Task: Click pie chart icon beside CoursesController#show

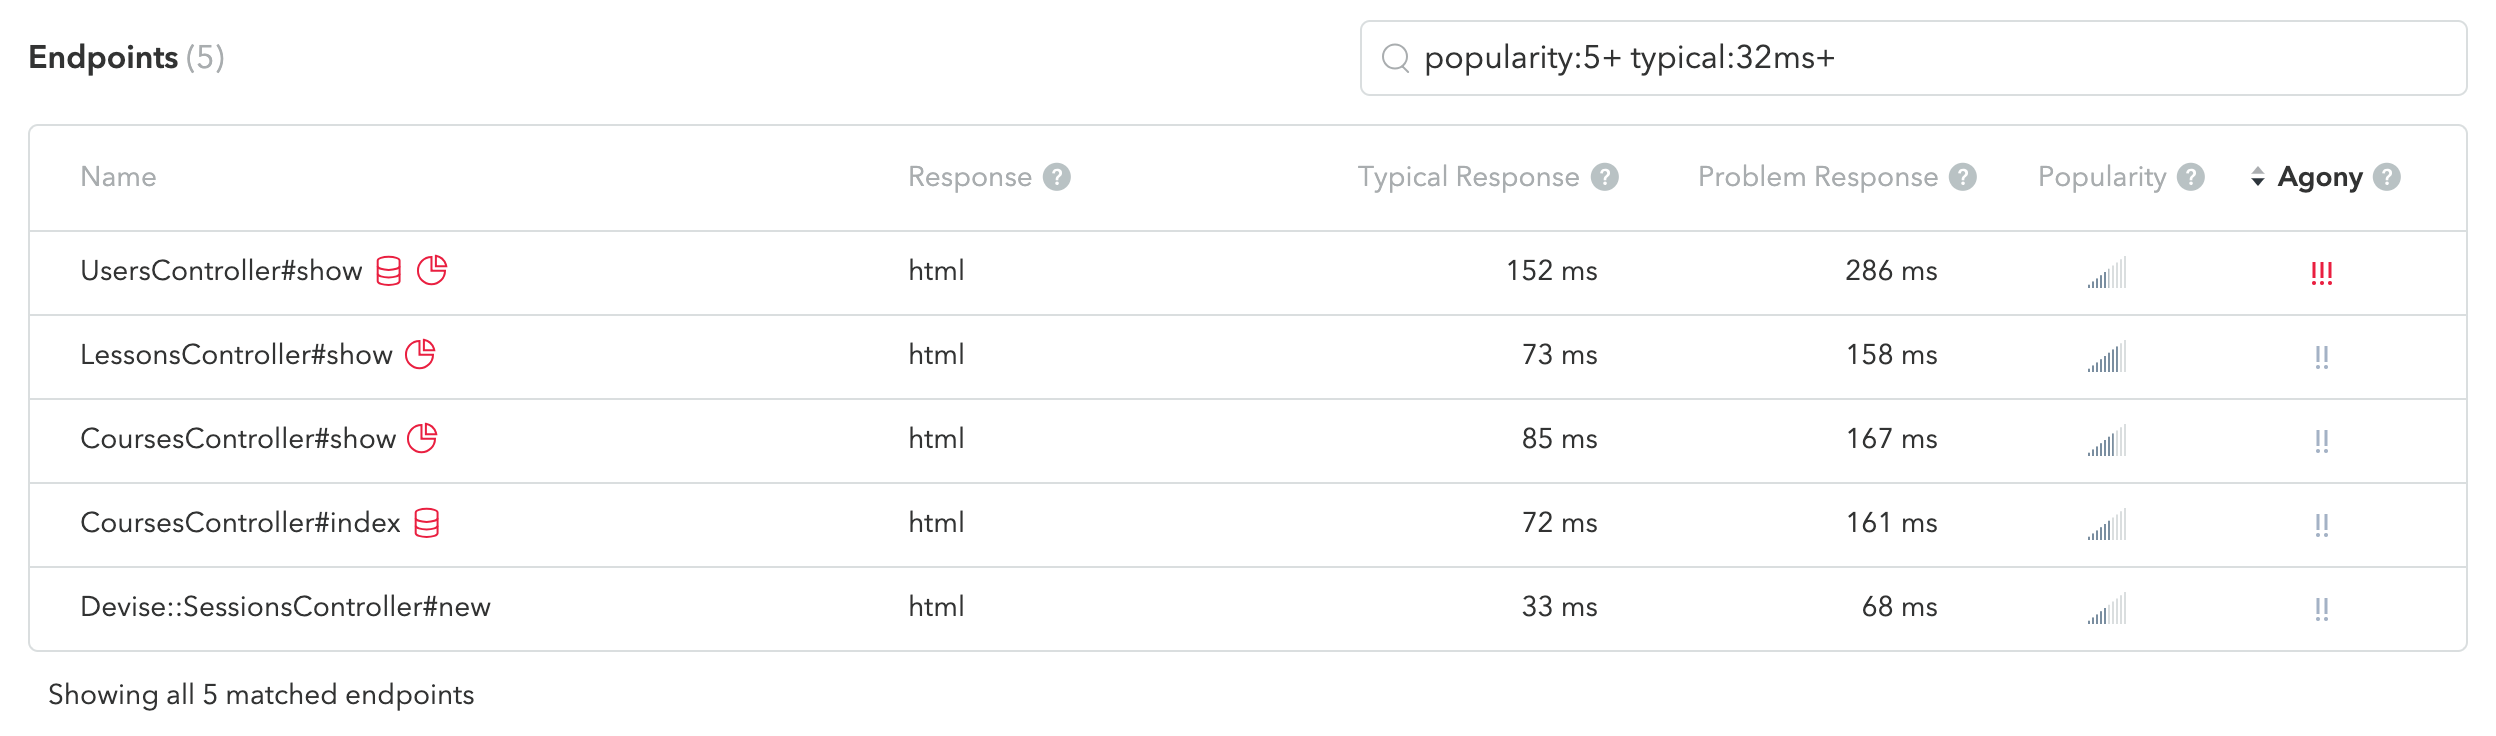Action: [x=423, y=438]
